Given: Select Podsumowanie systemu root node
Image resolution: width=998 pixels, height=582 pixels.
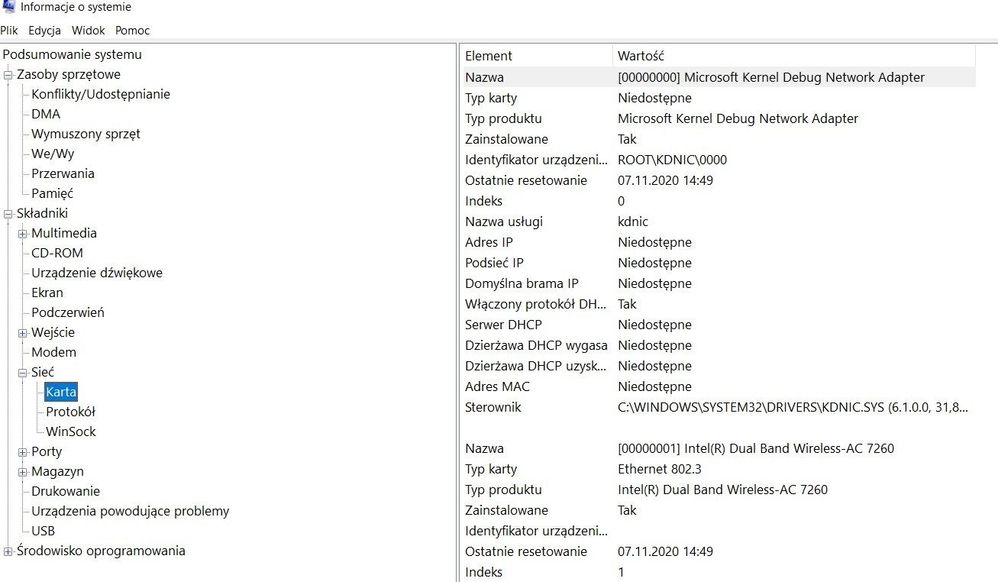Looking at the screenshot, I should pos(72,54).
